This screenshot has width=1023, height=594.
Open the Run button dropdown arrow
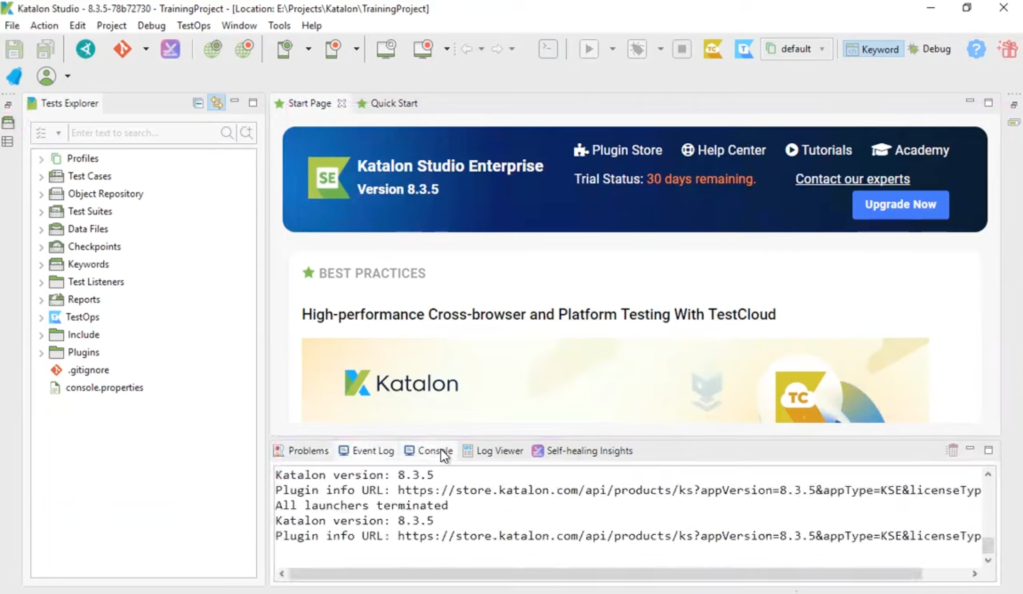pyautogui.click(x=612, y=49)
